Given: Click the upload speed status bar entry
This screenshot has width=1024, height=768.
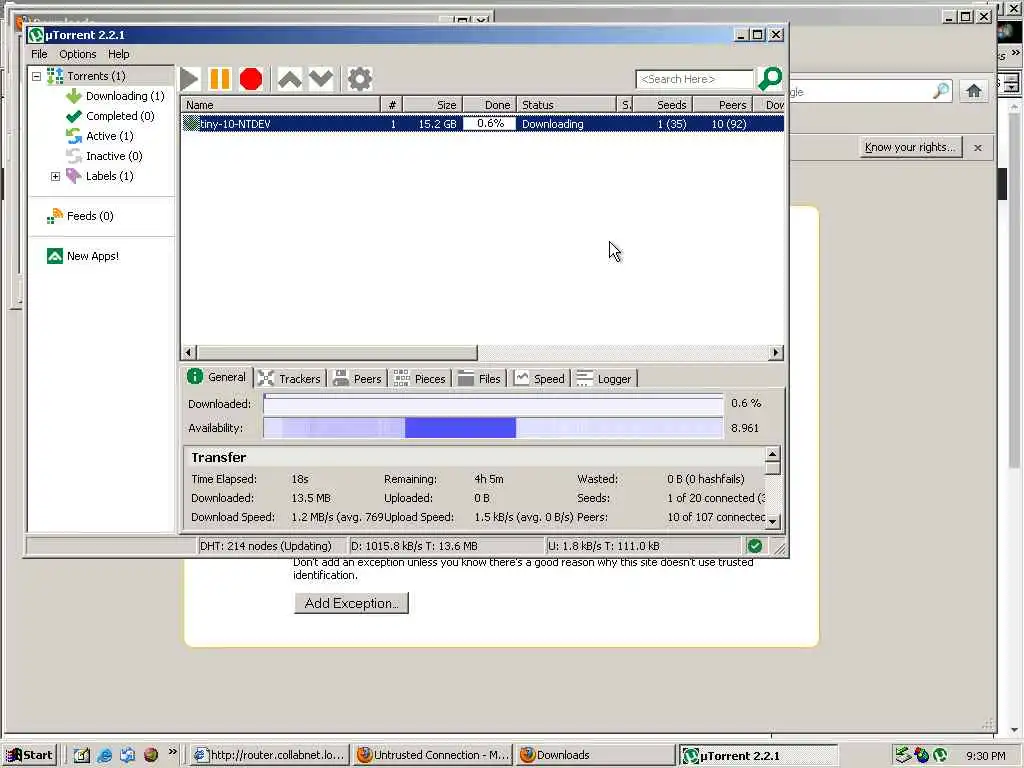Looking at the screenshot, I should [x=643, y=546].
